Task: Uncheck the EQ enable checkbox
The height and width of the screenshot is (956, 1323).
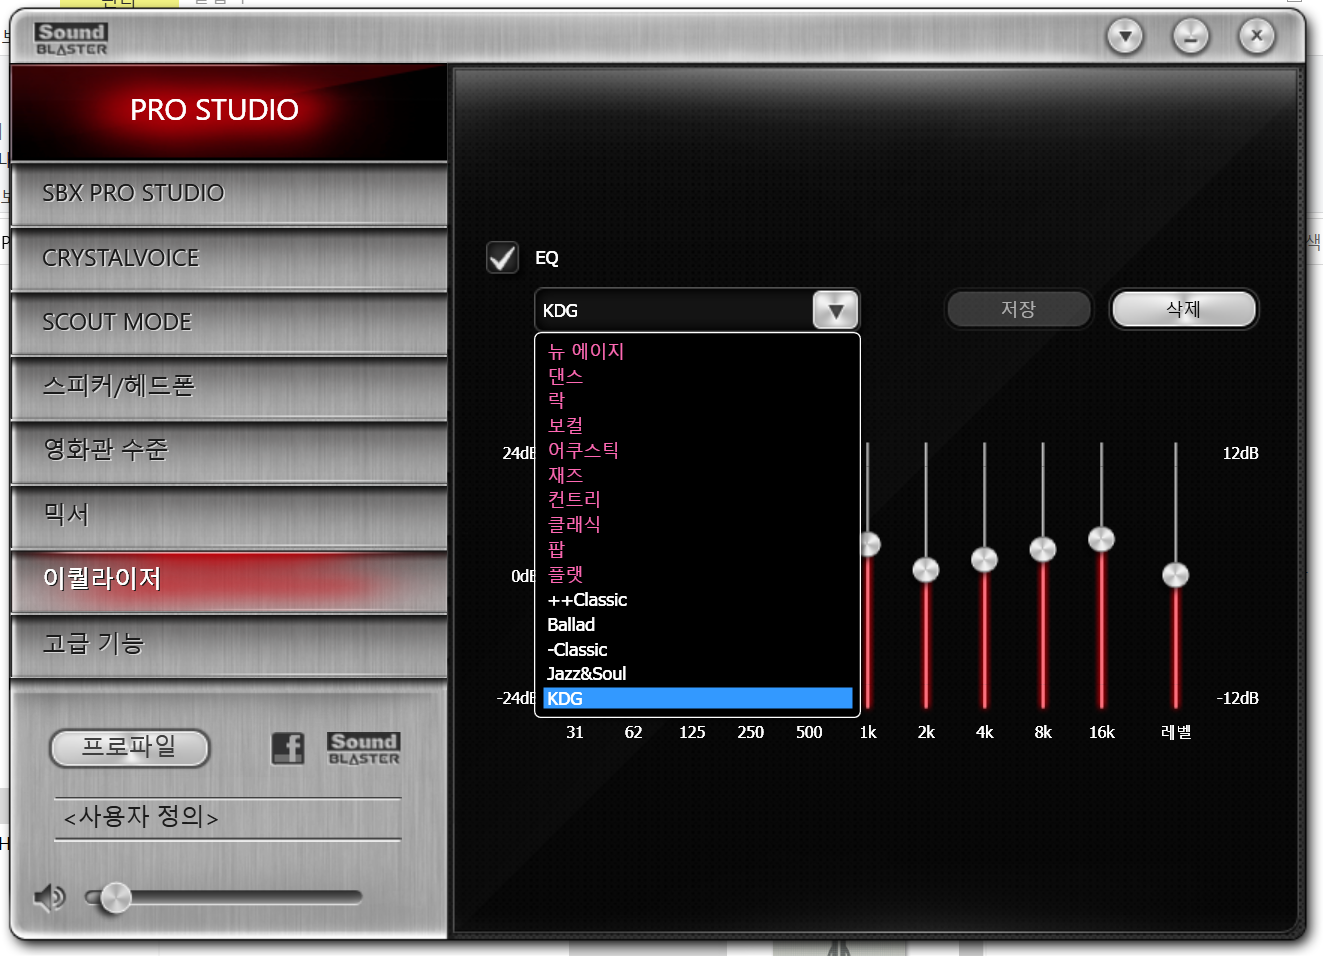Action: click(502, 257)
